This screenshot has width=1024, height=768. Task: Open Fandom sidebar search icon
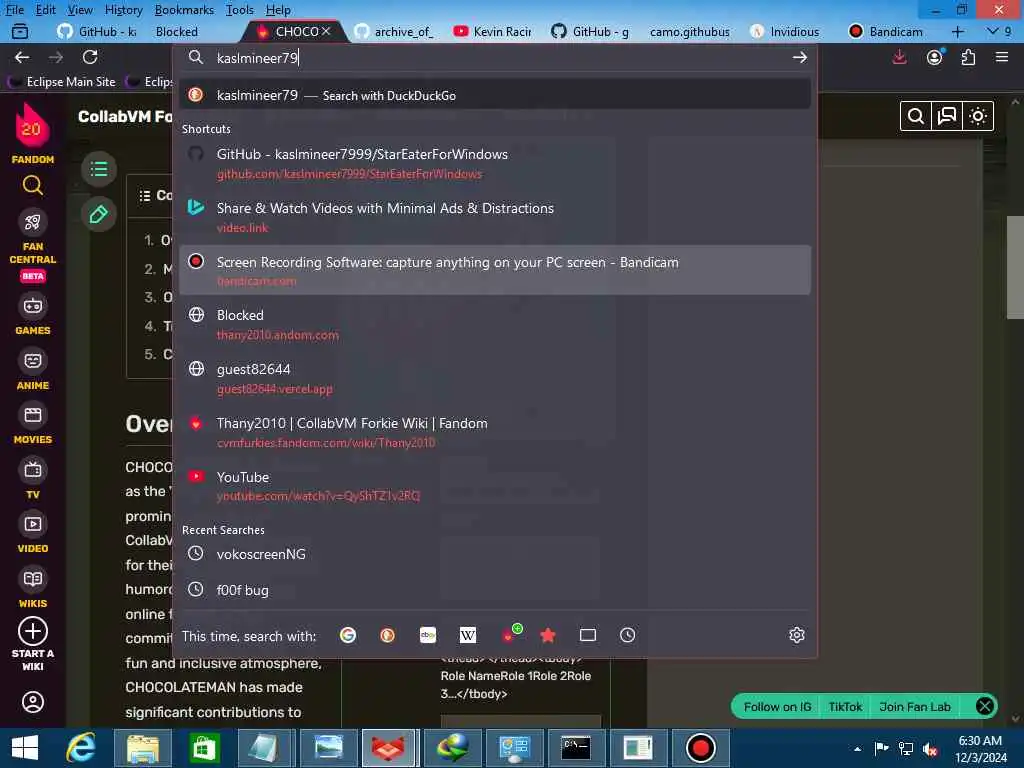[33, 186]
